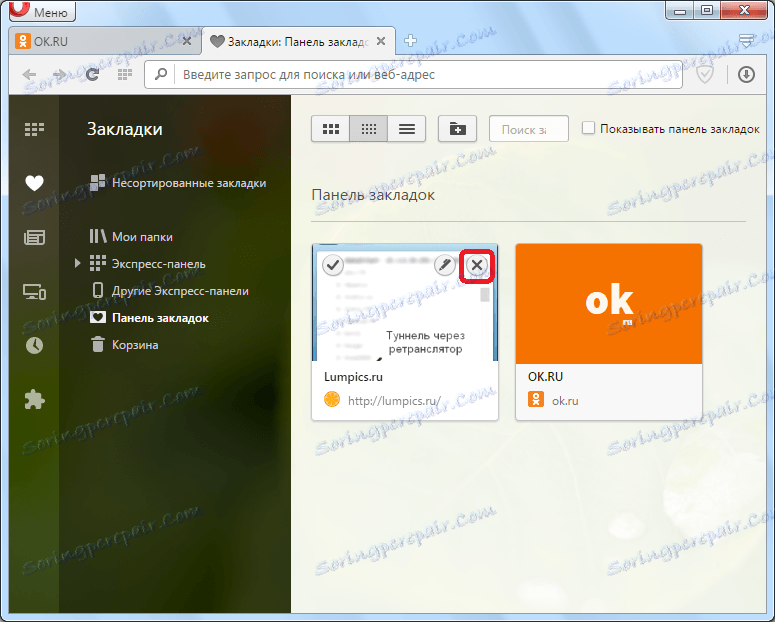
Task: Select Панель закладок folder
Action: (149, 318)
